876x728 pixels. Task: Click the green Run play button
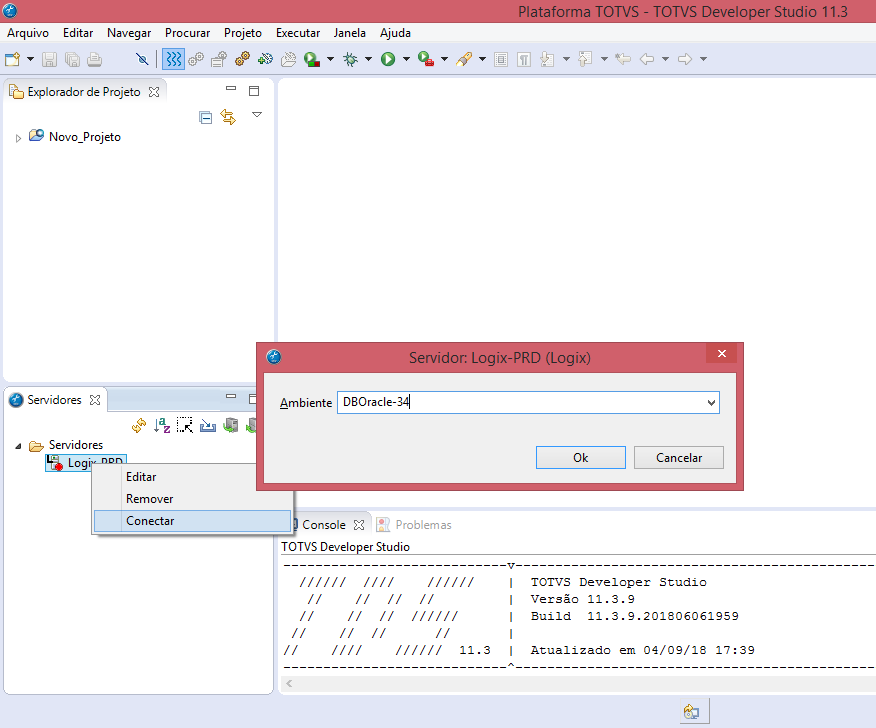(x=388, y=59)
